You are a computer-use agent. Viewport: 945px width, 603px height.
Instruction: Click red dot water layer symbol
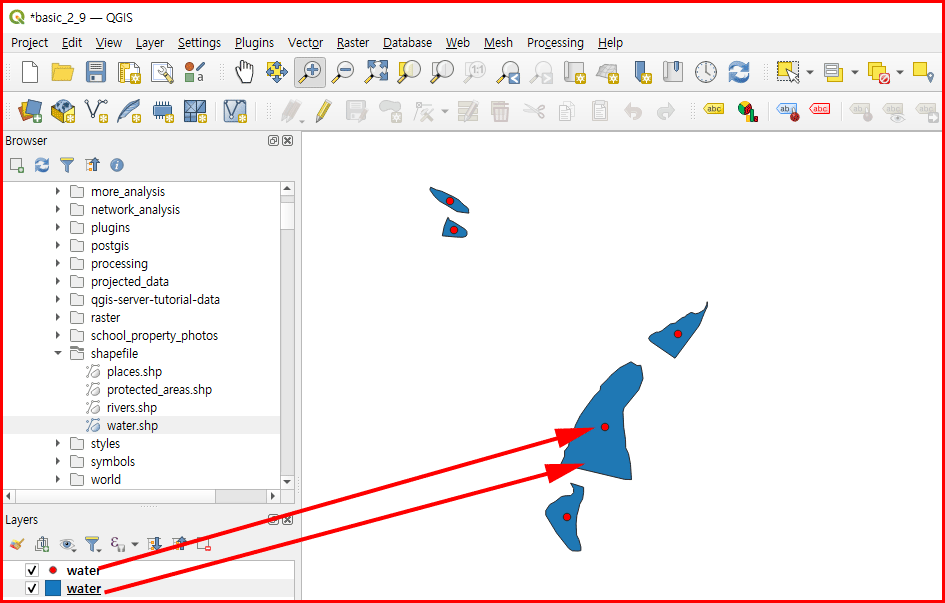[53, 570]
